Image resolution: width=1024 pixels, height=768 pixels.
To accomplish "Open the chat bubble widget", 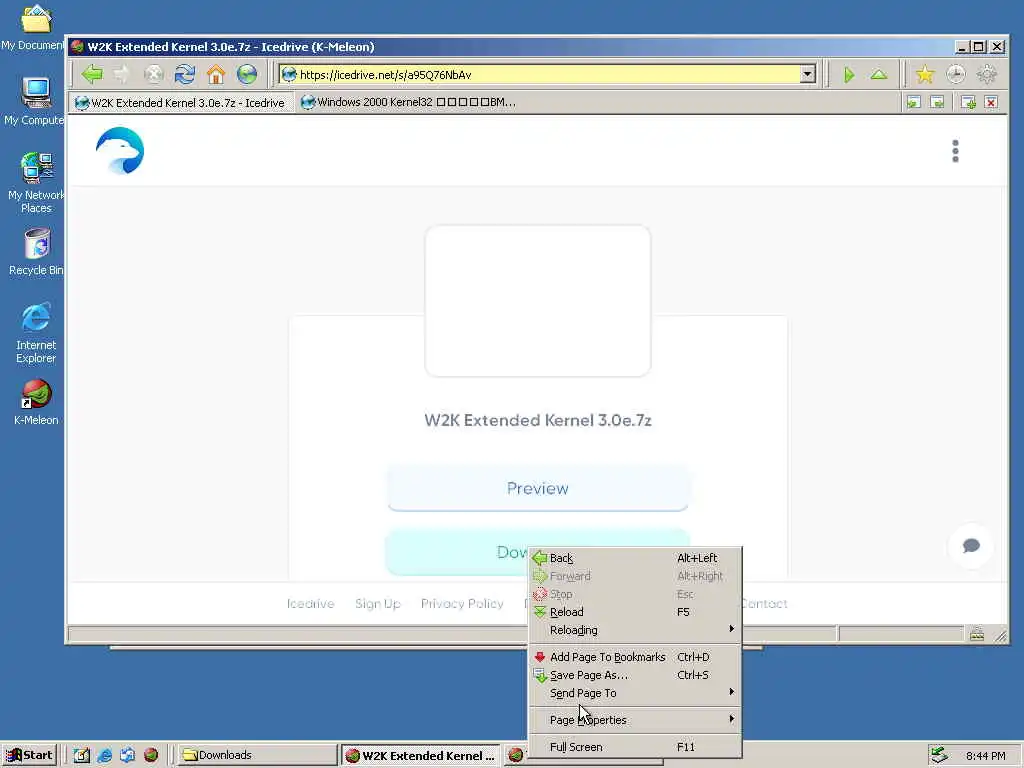I will (x=971, y=545).
